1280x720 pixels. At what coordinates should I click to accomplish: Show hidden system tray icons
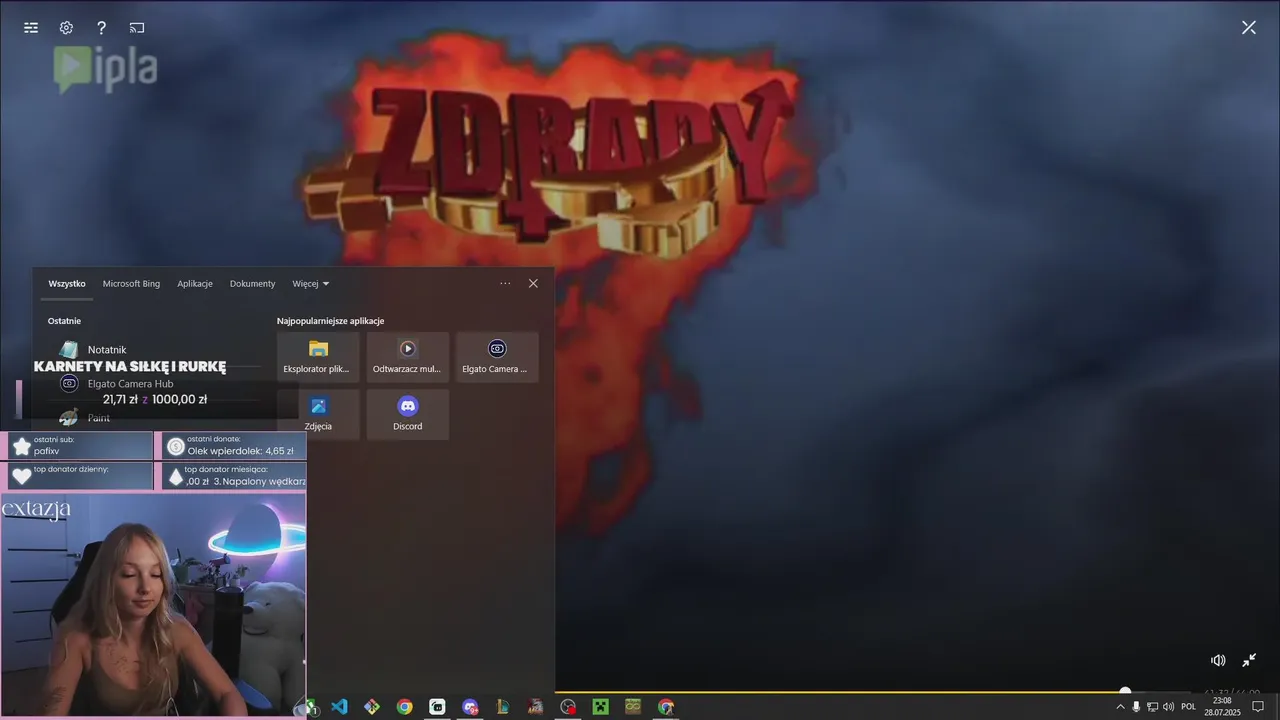pos(1120,706)
